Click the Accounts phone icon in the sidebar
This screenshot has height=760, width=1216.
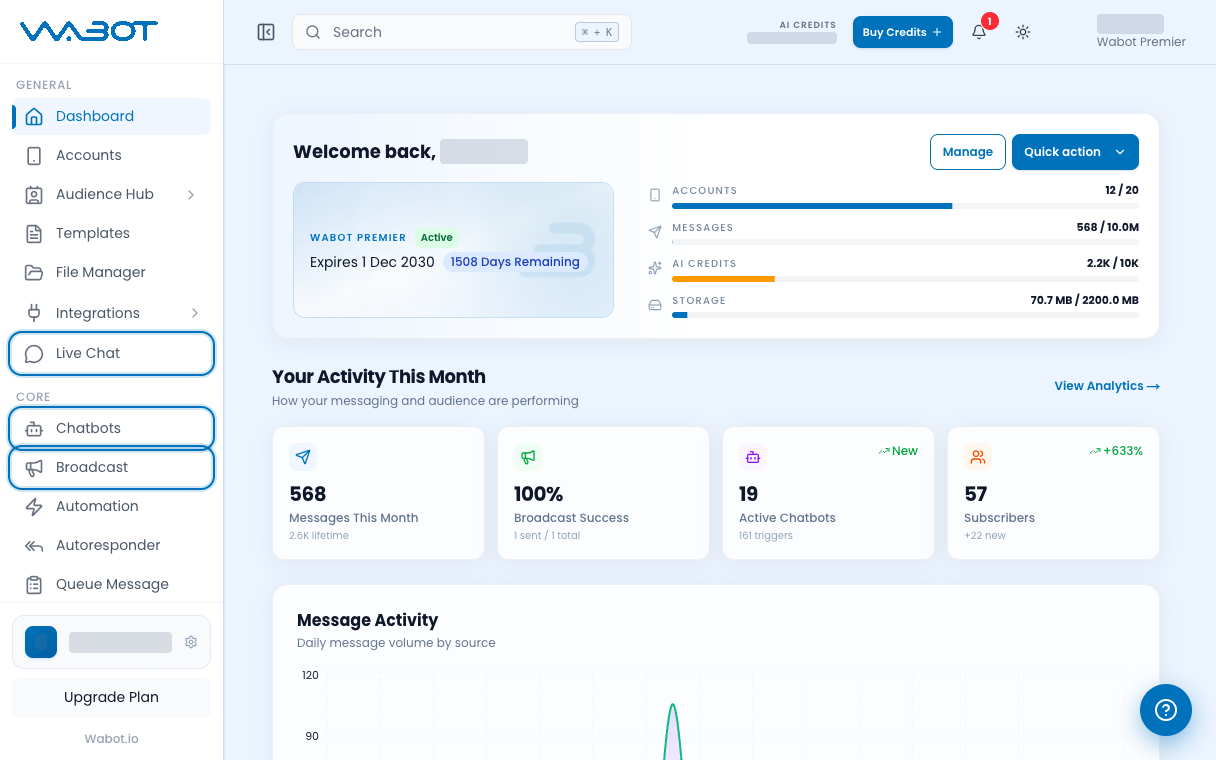tap(34, 155)
